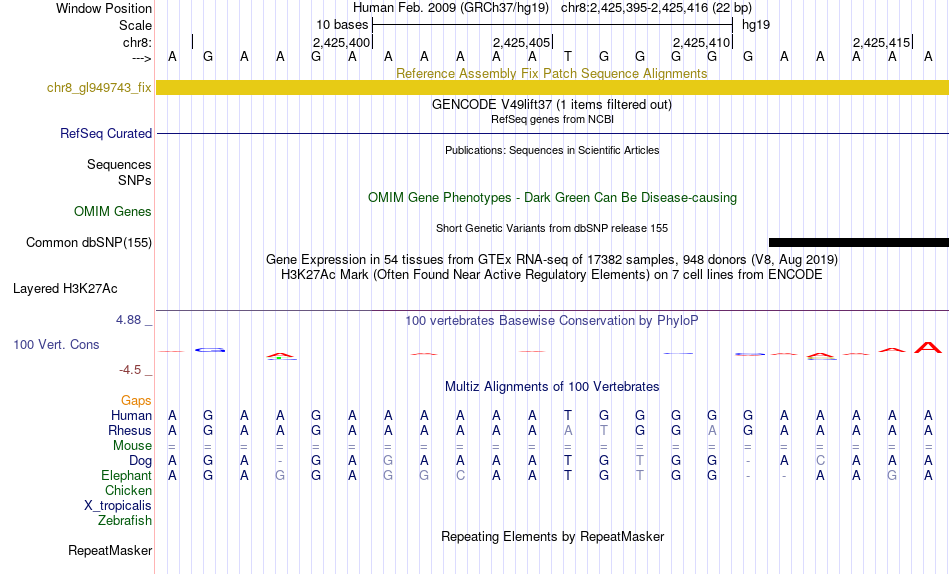Click the Common dbSNP(155) track label
The height and width of the screenshot is (574, 950).
tap(89, 242)
